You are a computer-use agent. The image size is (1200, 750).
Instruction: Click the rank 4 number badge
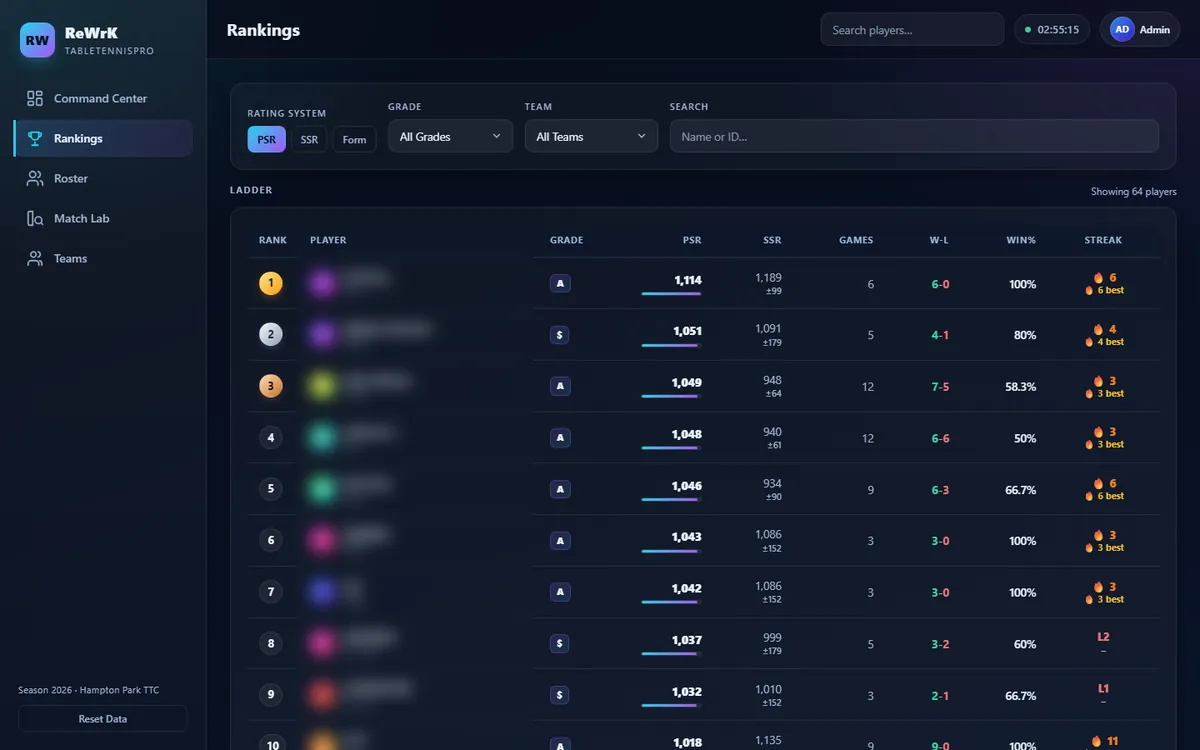pyautogui.click(x=271, y=437)
